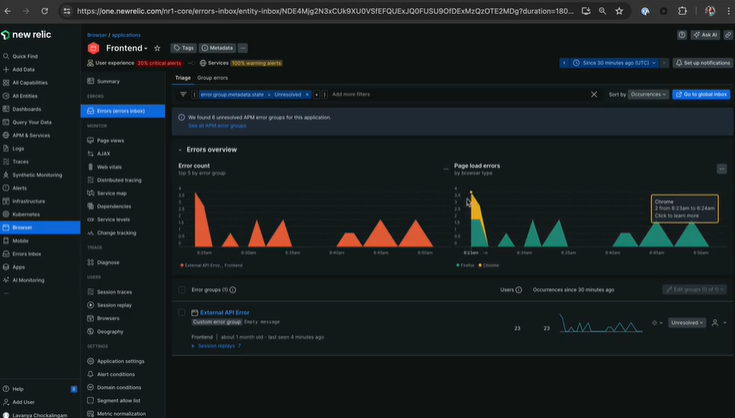Favorite the Frontend entity with the star
The width and height of the screenshot is (735, 418).
(158, 48)
